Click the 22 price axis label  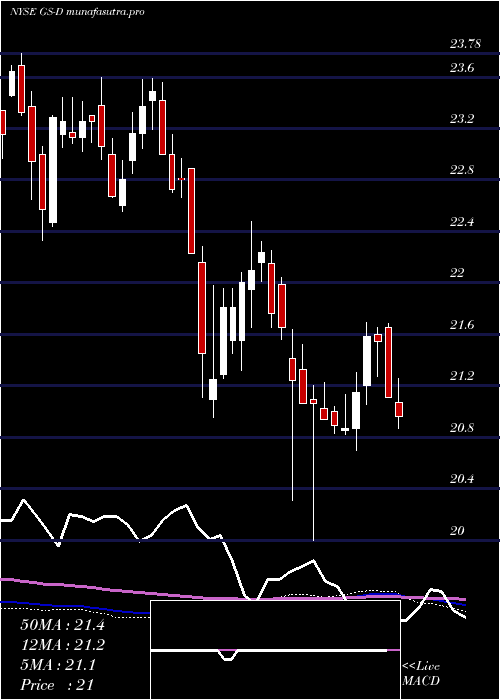tap(458, 273)
